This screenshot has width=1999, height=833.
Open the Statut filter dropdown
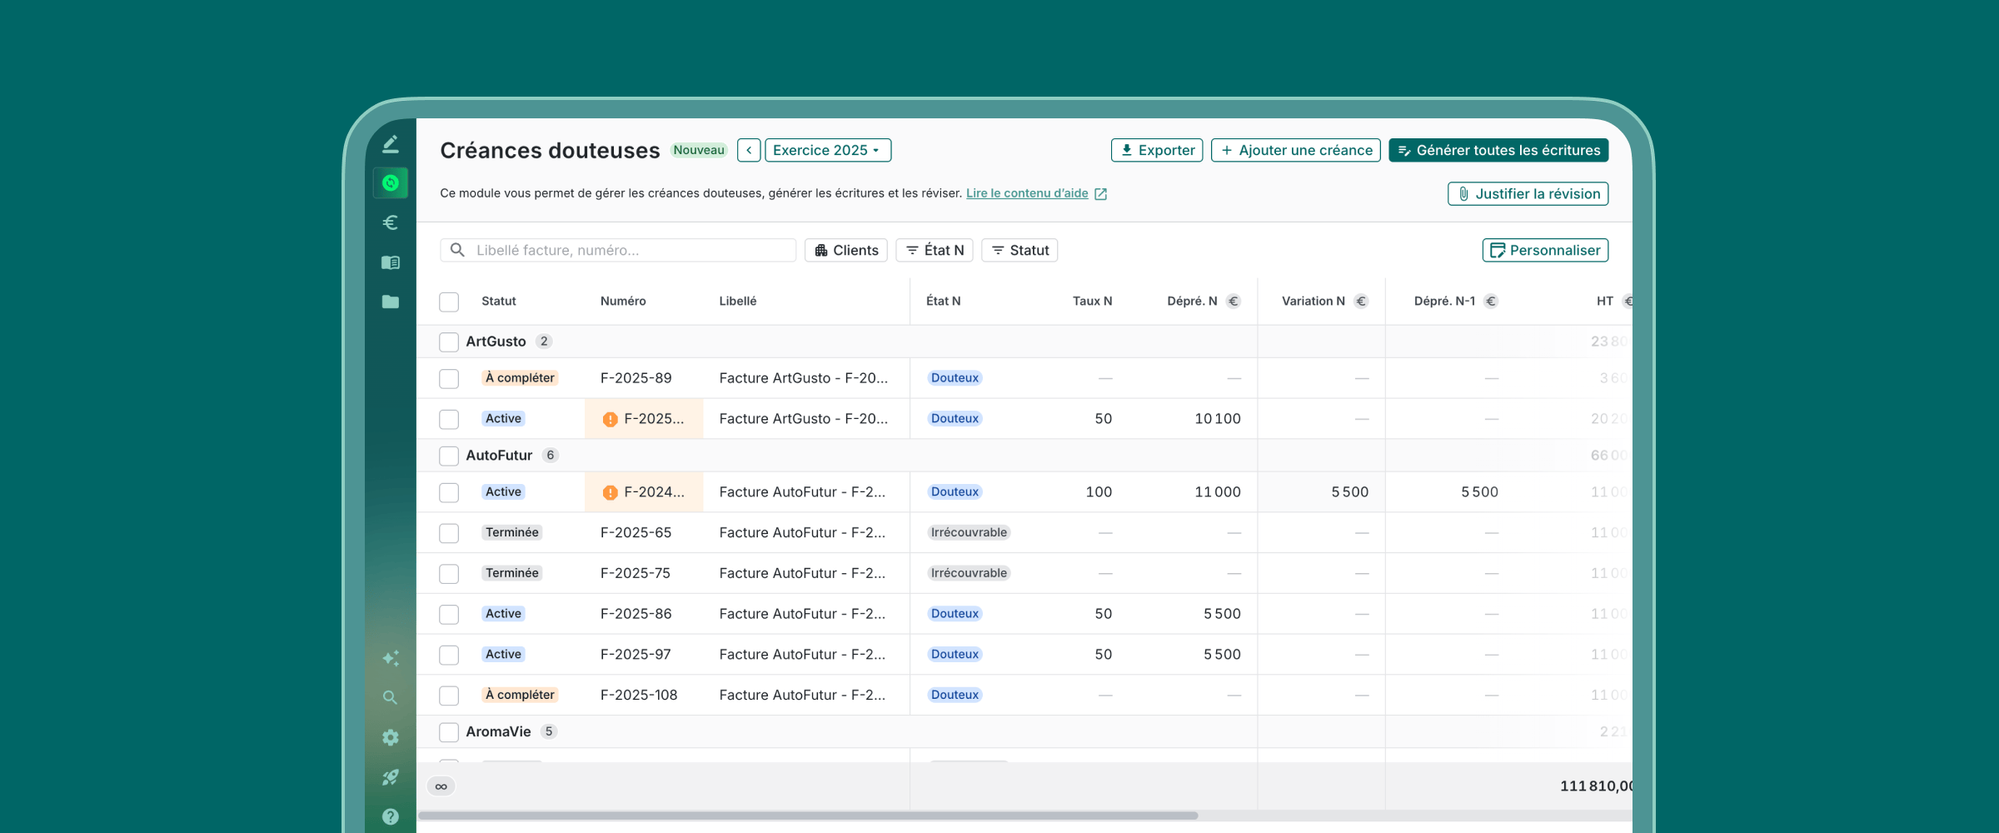pos(1019,250)
